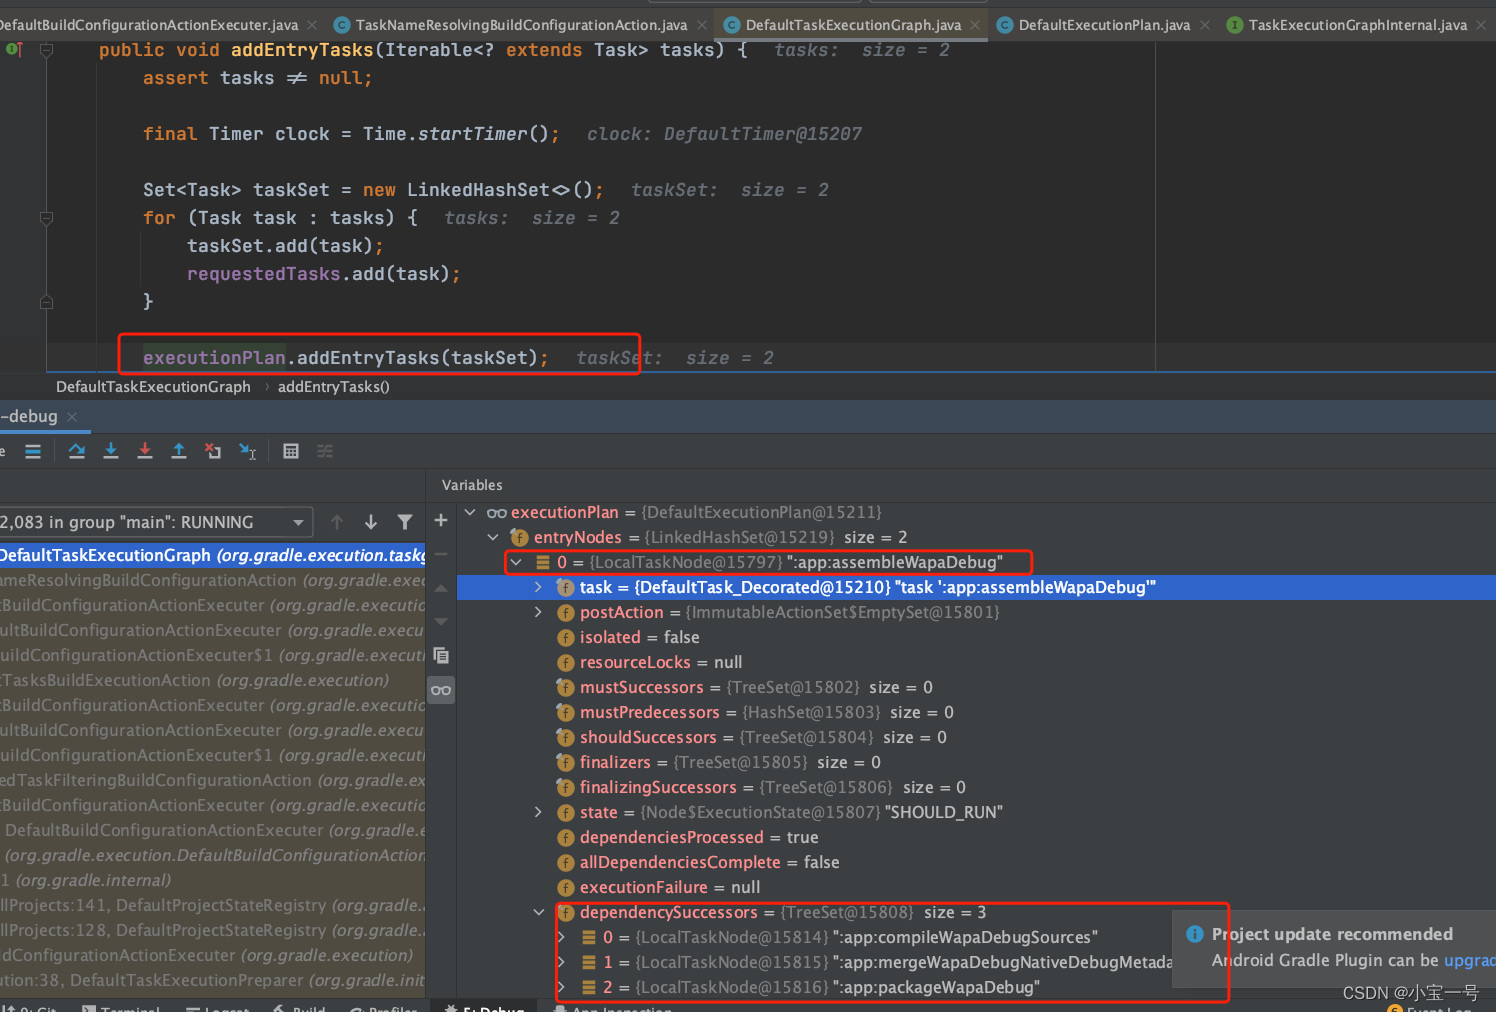Expand the task DefaultTask_Decorated variable
Image resolution: width=1496 pixels, height=1012 pixels.
click(538, 587)
